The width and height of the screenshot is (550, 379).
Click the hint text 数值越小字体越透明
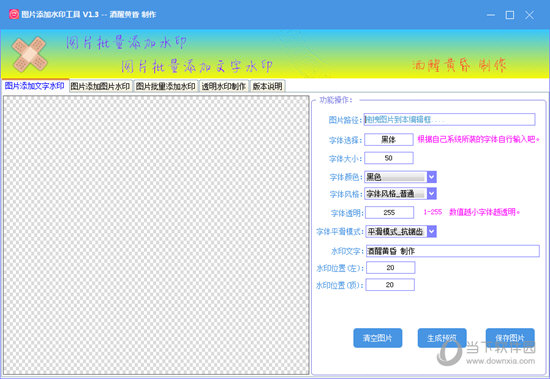(484, 212)
